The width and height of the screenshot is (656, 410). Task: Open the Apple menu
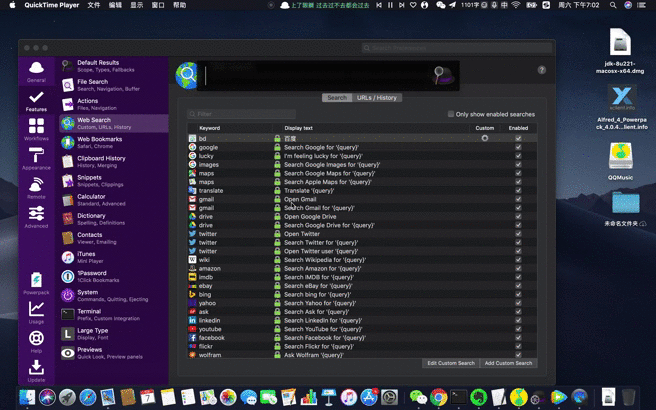12,5
